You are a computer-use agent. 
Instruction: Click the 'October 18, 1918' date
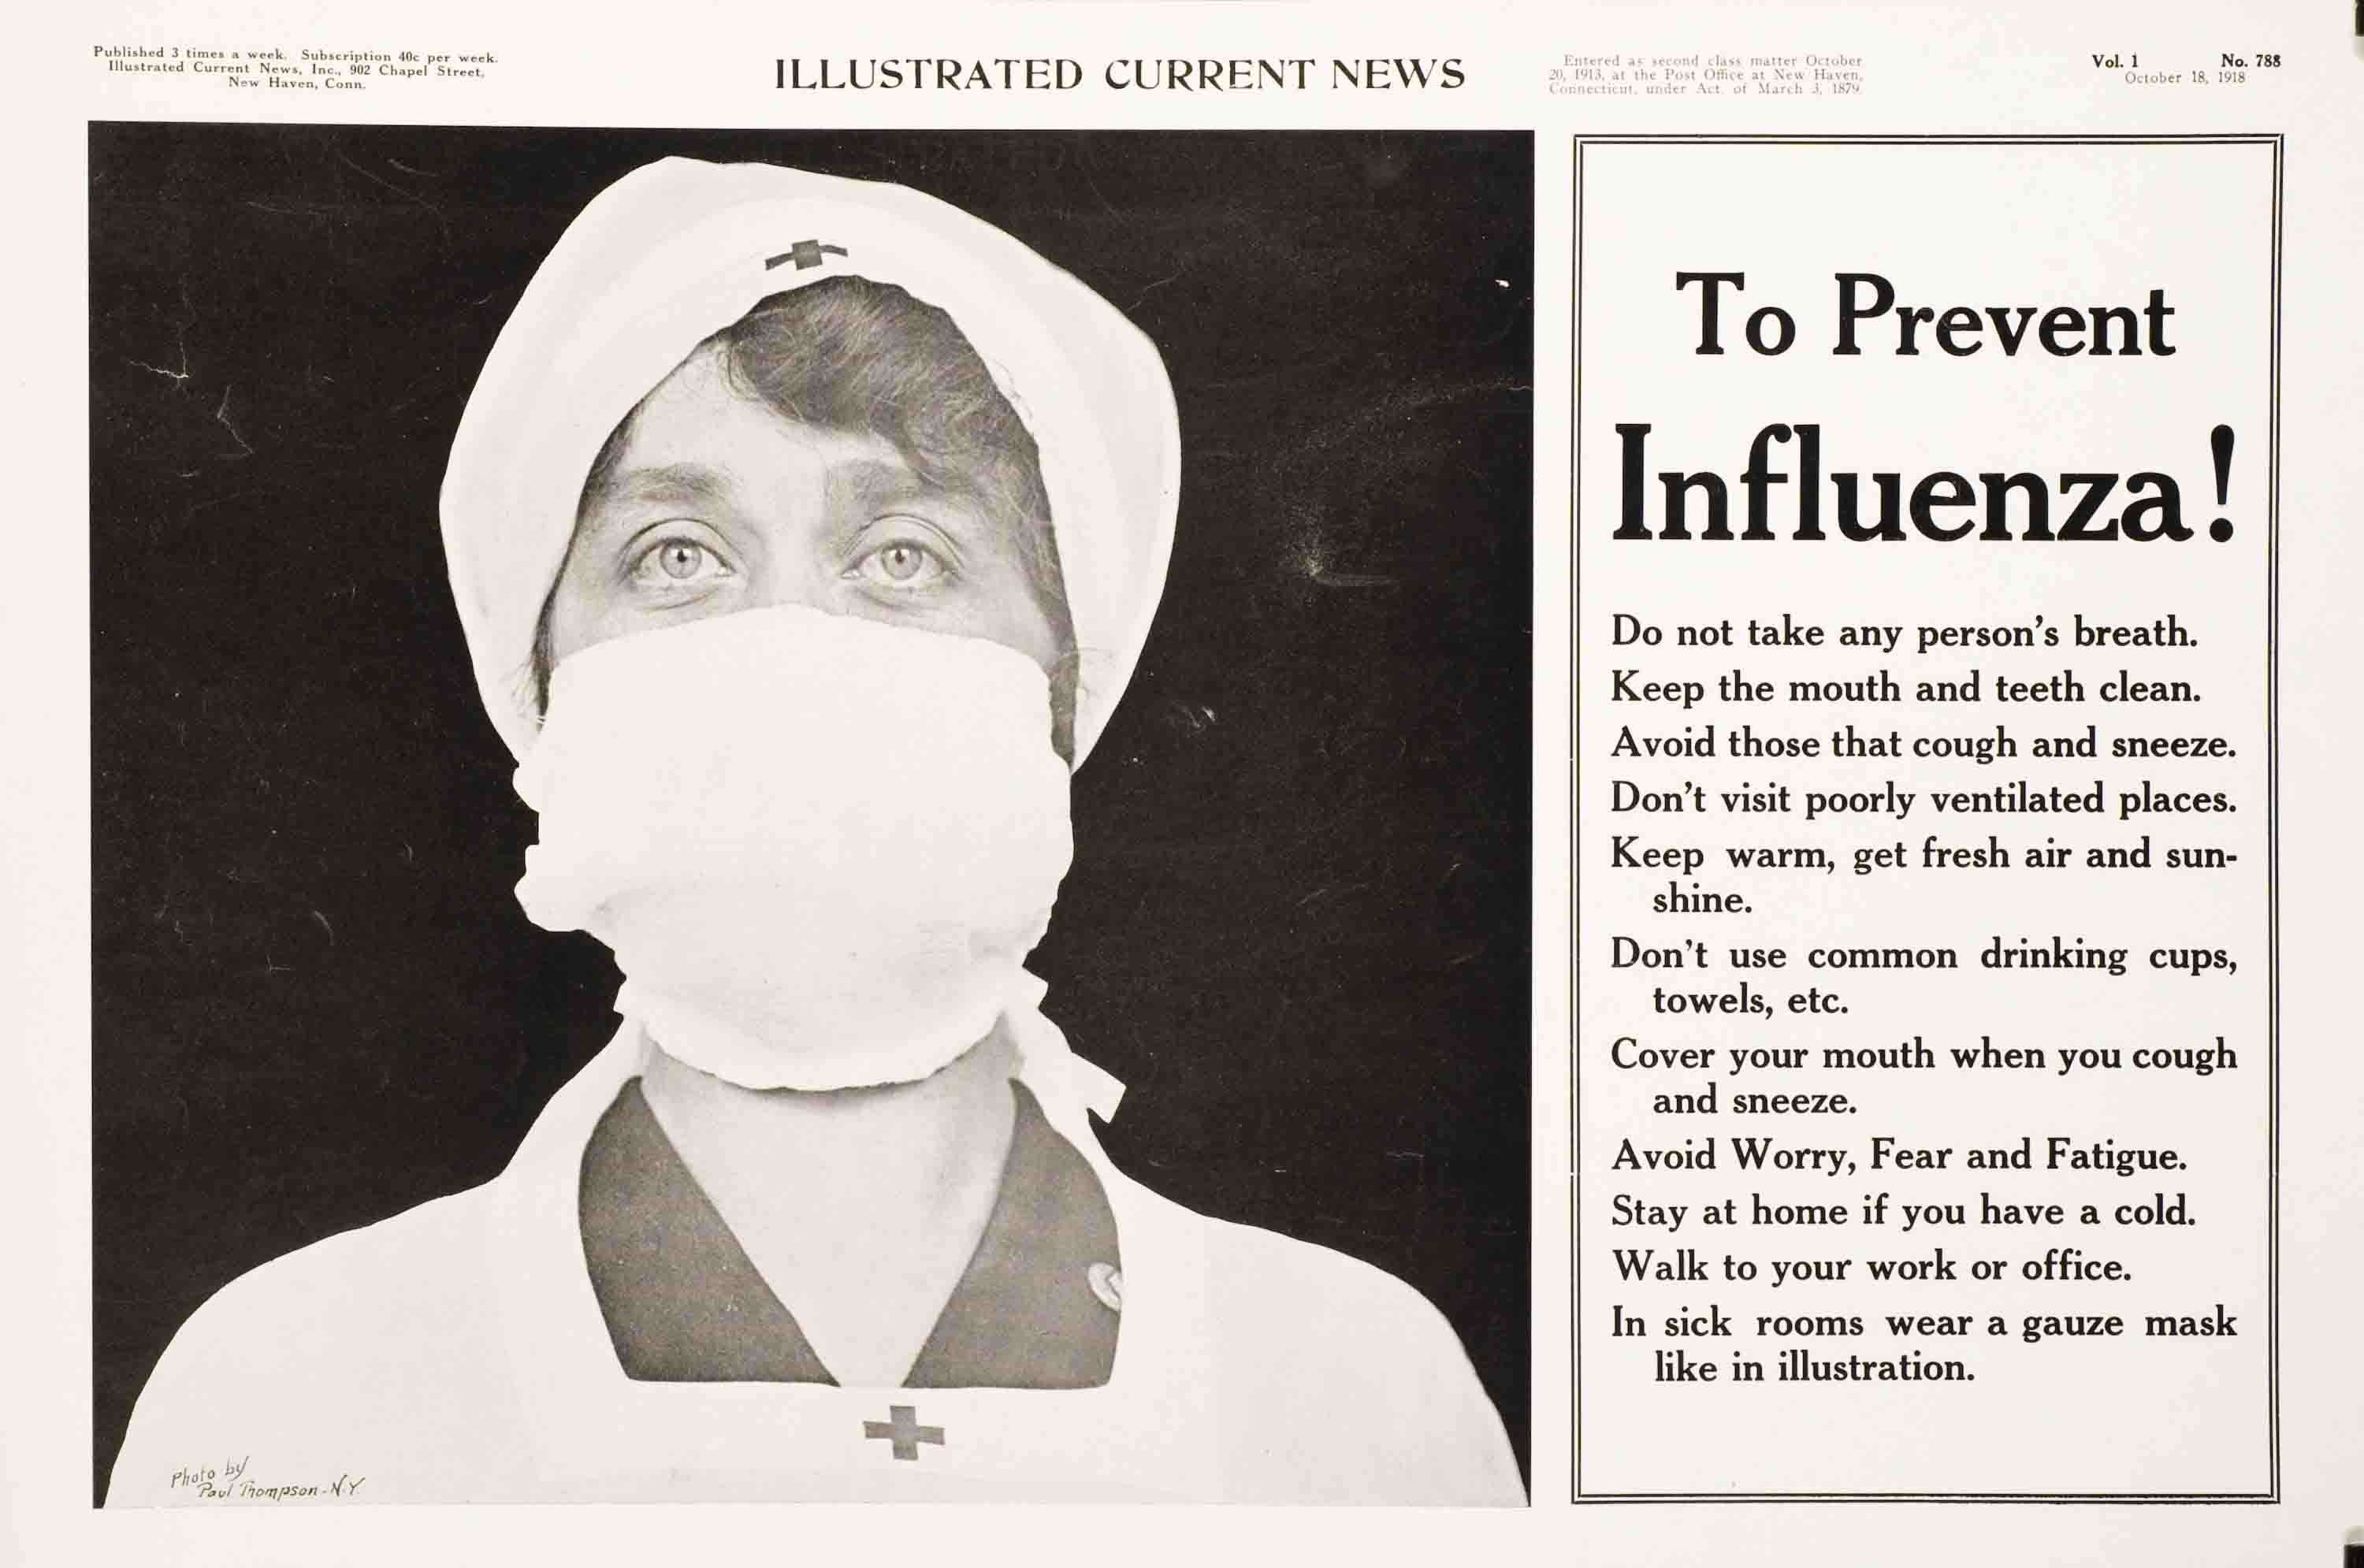coord(2185,78)
